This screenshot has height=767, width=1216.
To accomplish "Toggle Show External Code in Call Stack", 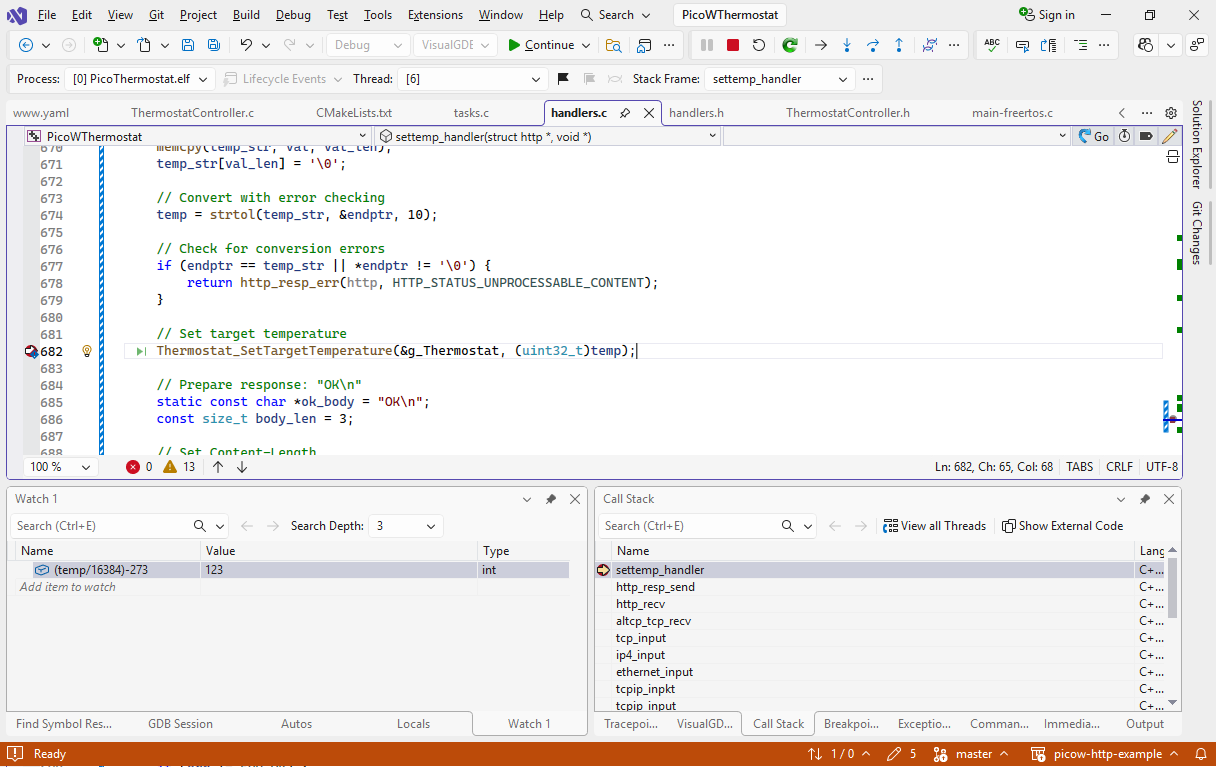I will [1062, 526].
